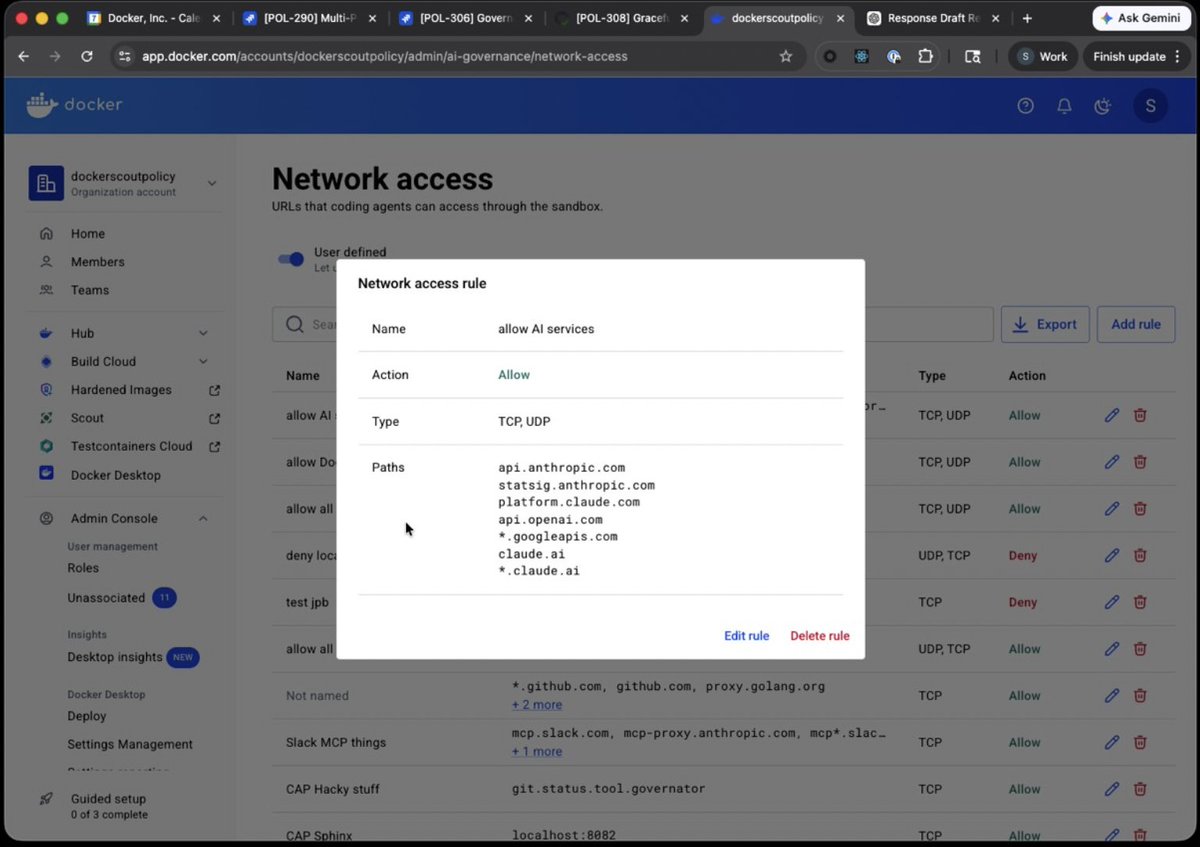This screenshot has width=1200, height=847.
Task: Close the POL-306 Govern browser tab
Action: pos(528,18)
